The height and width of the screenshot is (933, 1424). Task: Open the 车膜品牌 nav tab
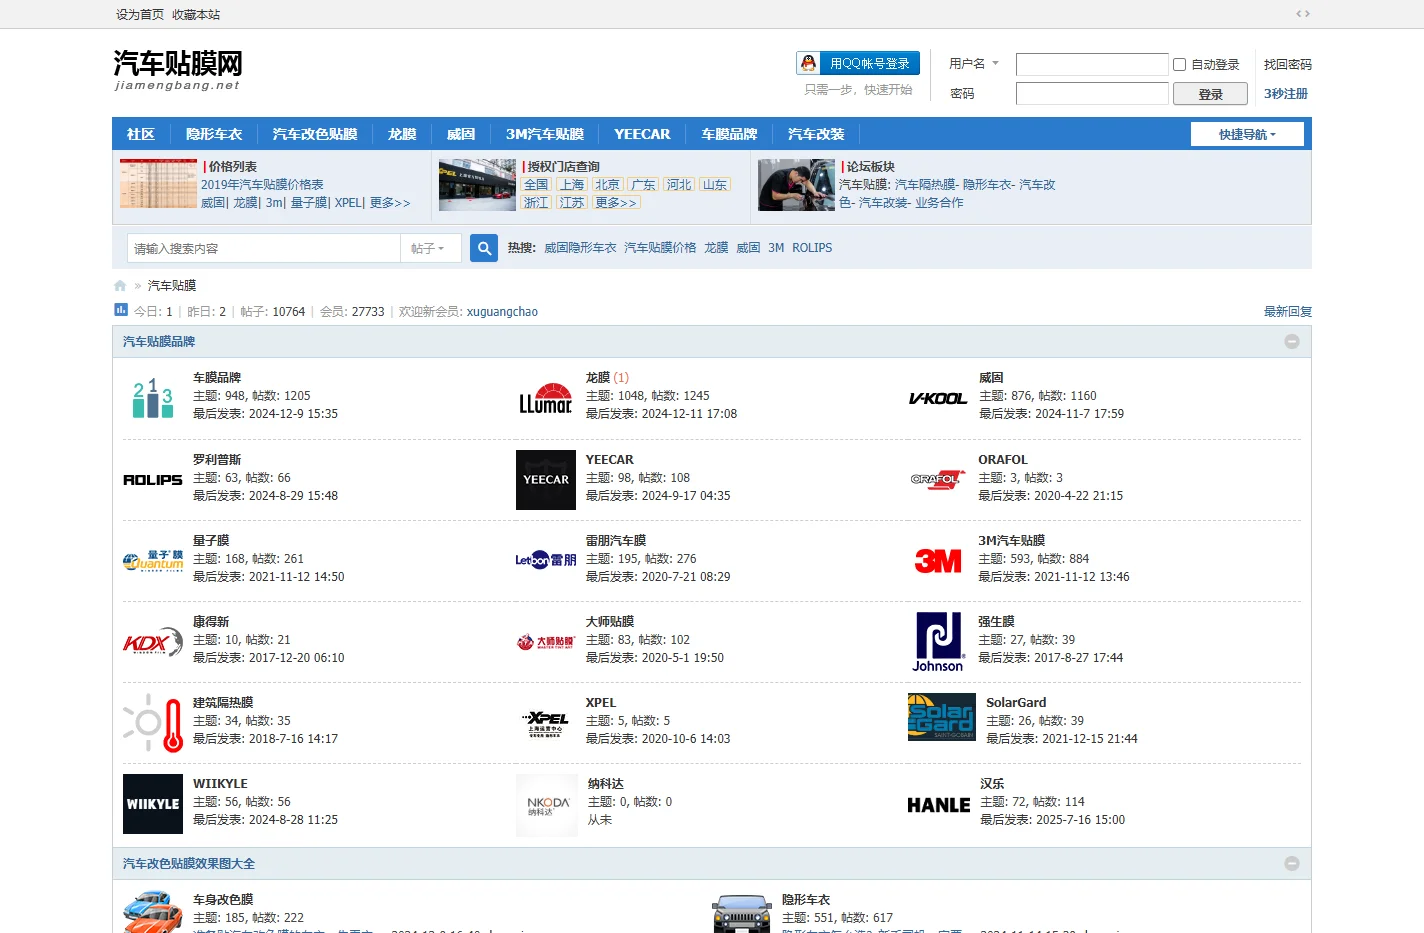coord(729,134)
